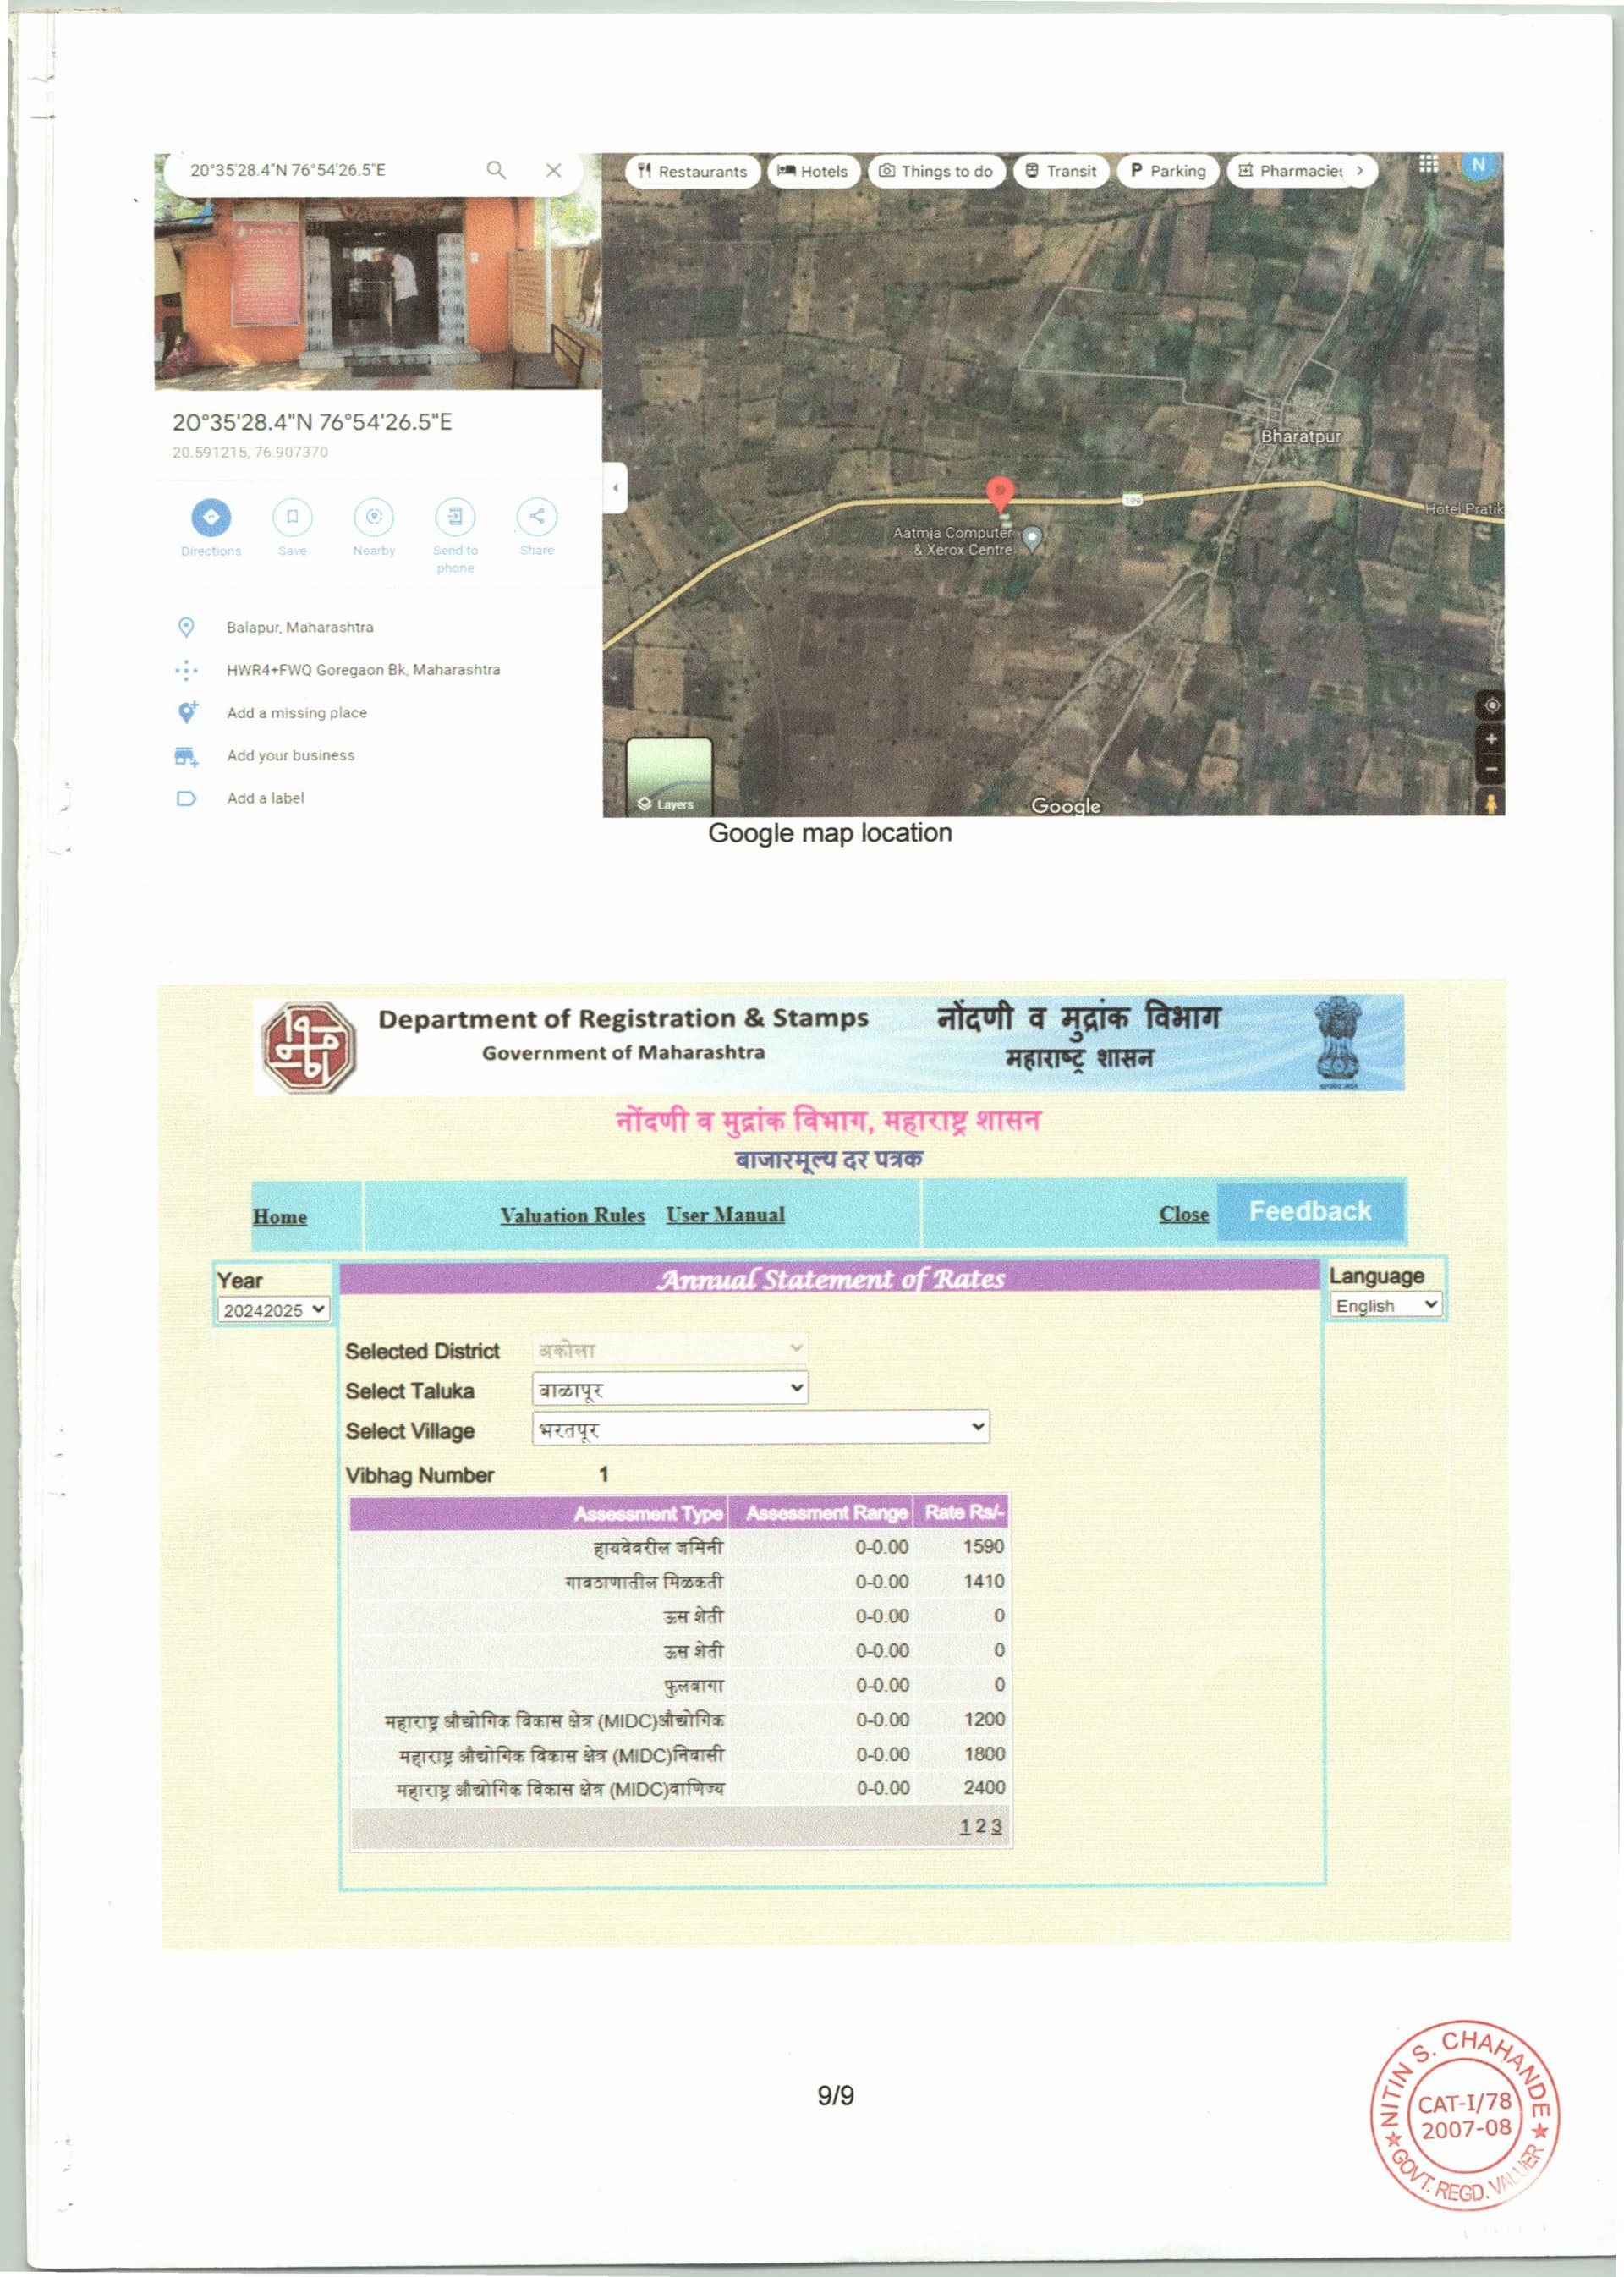Click the search magnifier icon
The image size is (1624, 2277).
tap(496, 170)
